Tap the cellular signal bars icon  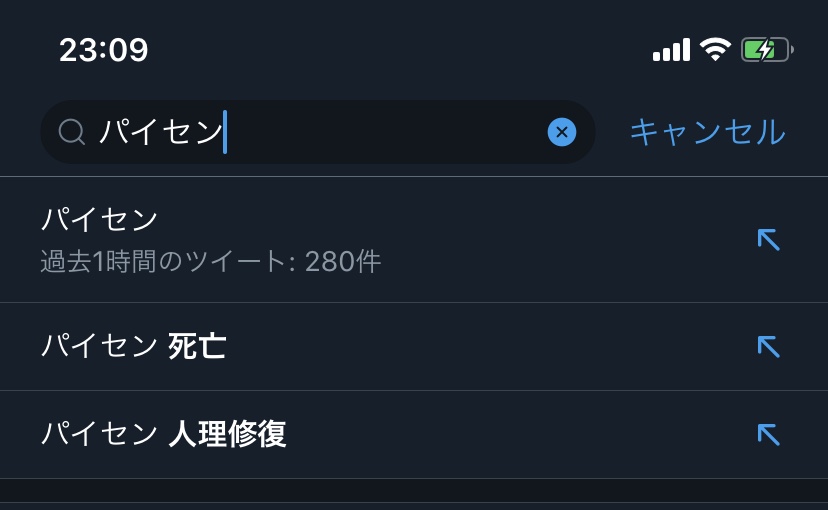click(x=671, y=49)
